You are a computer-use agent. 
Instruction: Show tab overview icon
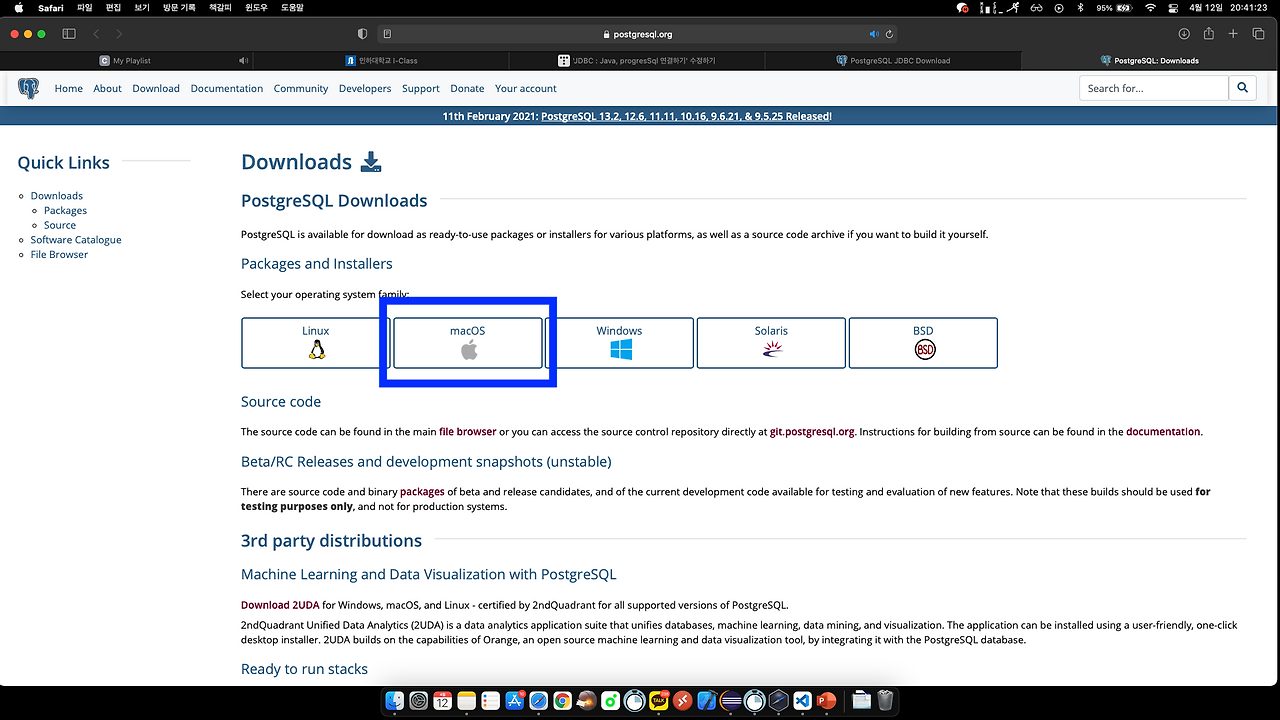coord(1259,33)
